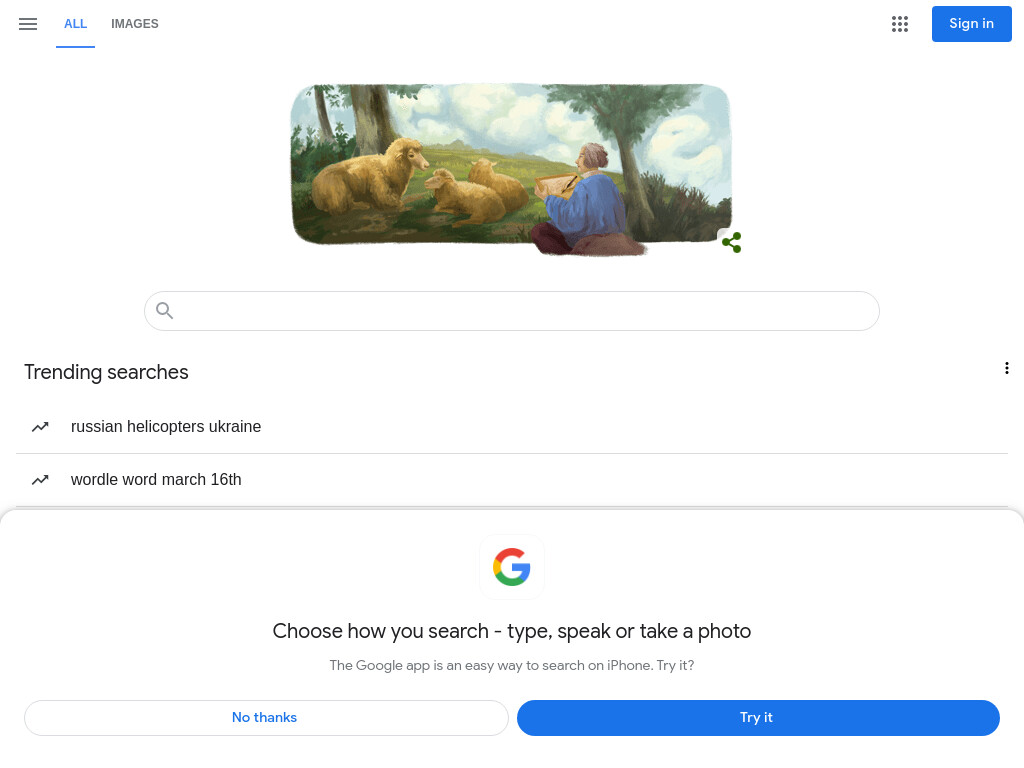Screen dimensions: 1024x768
Task: Dismiss the app prompt with No thanks
Action: tap(266, 718)
